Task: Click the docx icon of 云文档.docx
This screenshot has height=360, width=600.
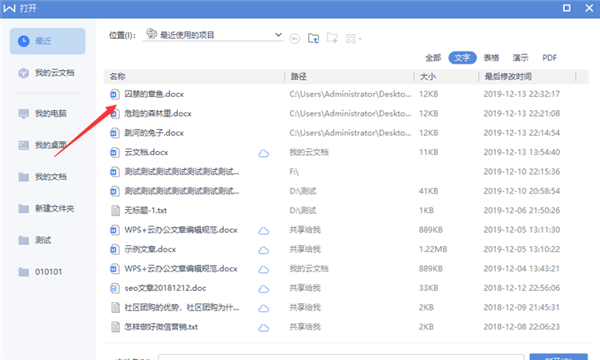Action: pos(114,153)
